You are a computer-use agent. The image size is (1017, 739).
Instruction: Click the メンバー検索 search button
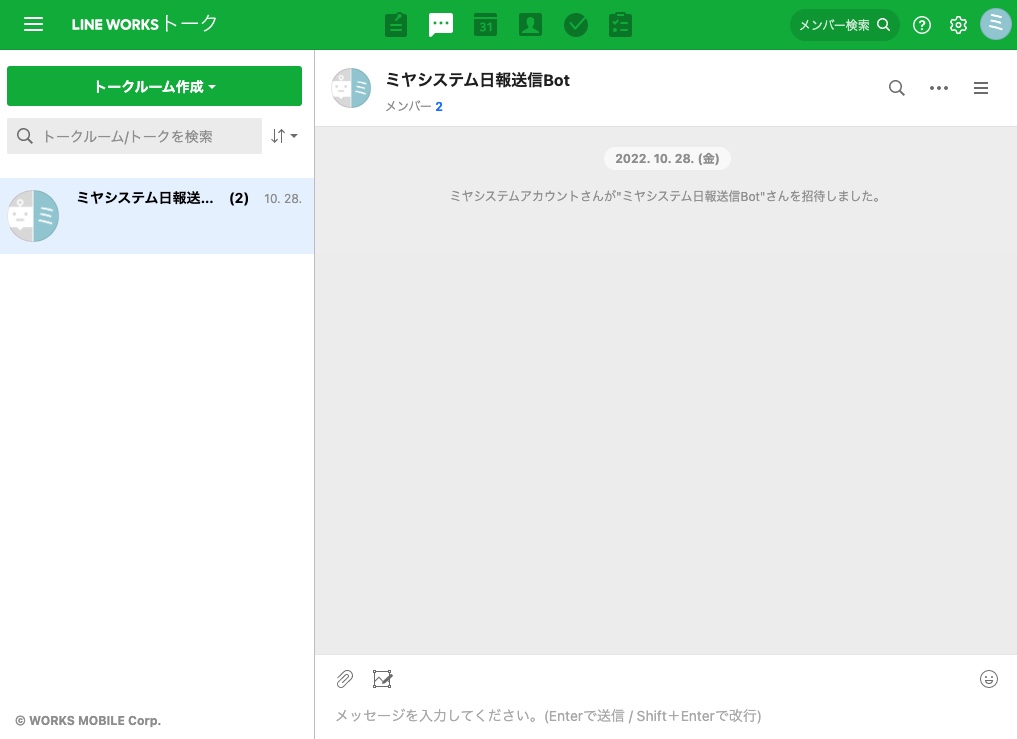[x=844, y=25]
